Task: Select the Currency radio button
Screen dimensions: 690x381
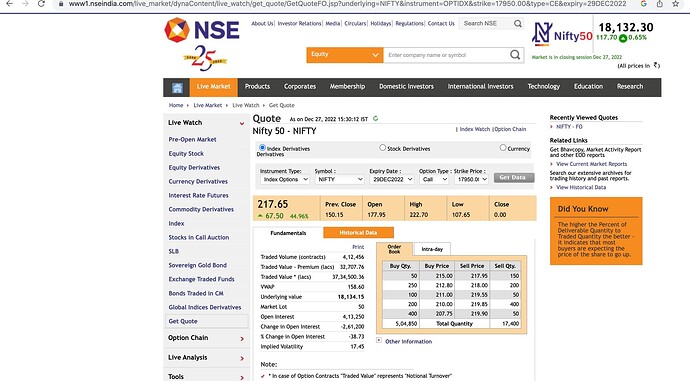Action: (503, 147)
